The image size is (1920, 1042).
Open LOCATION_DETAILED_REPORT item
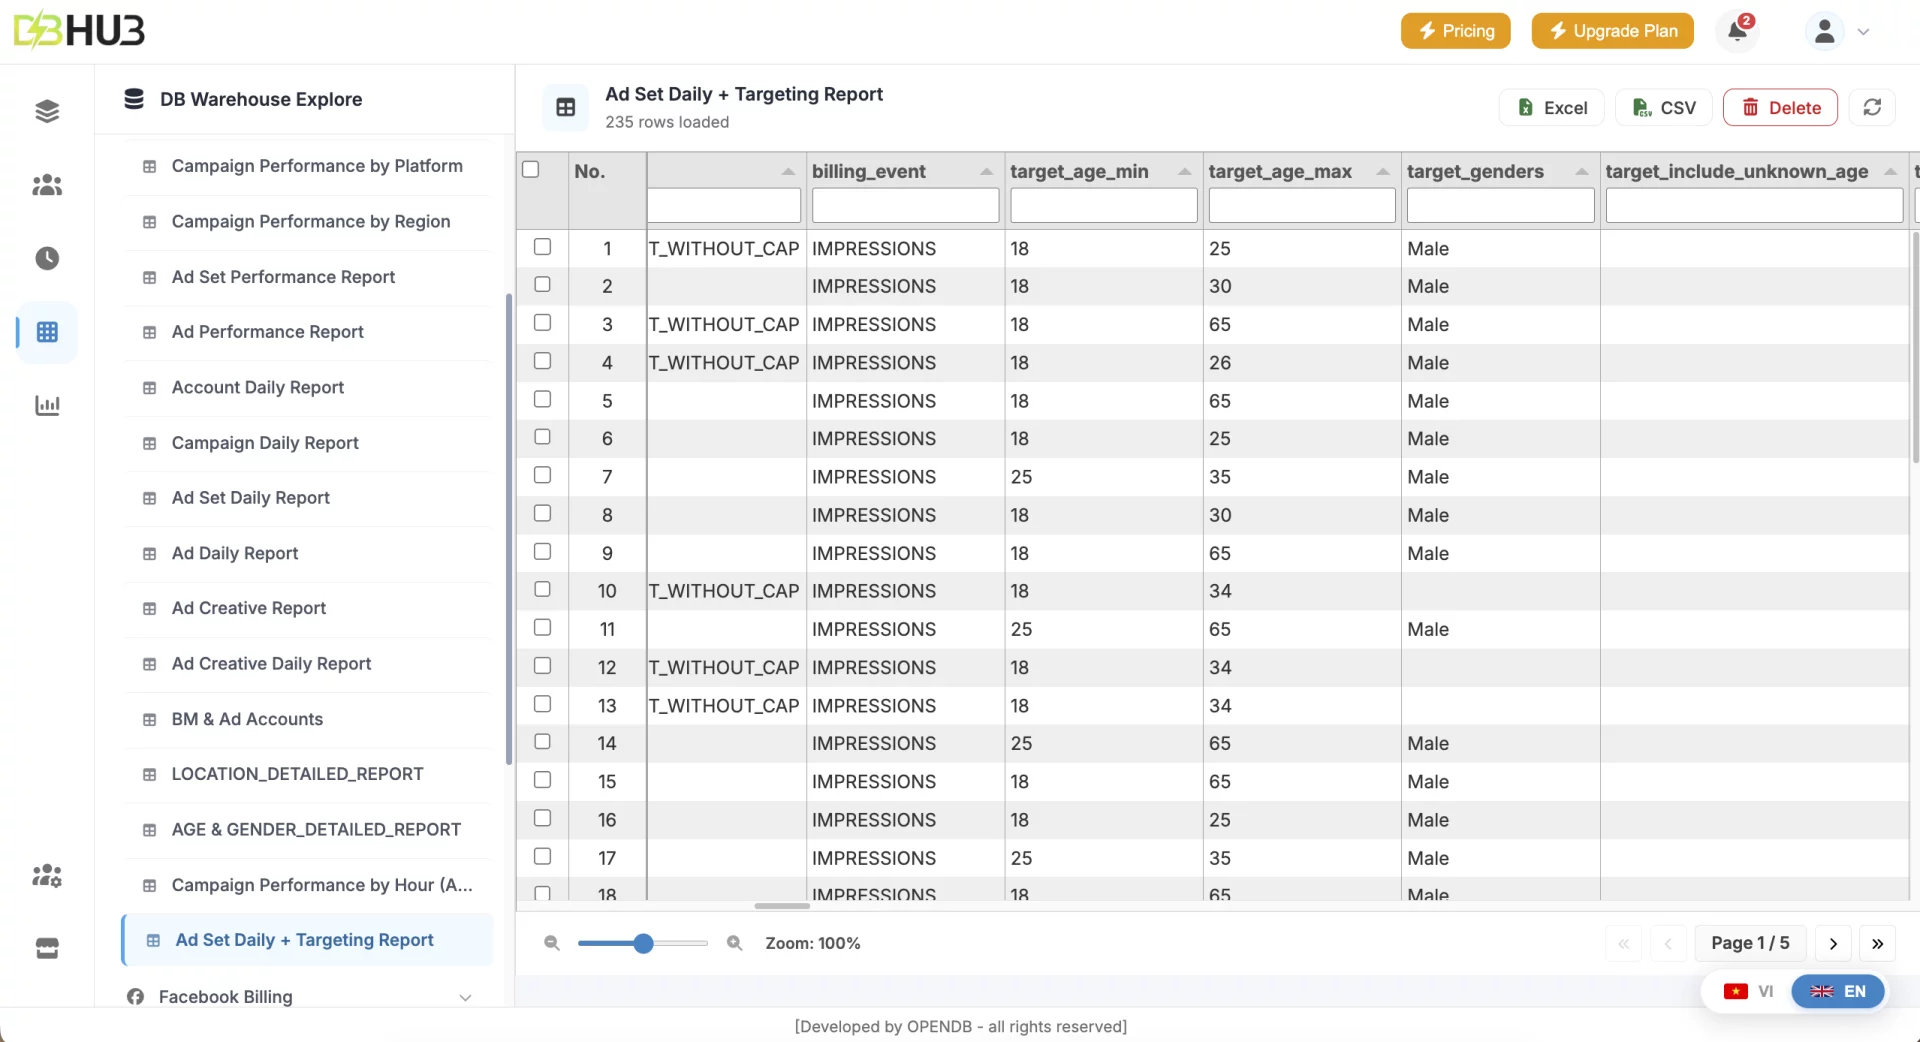point(297,774)
